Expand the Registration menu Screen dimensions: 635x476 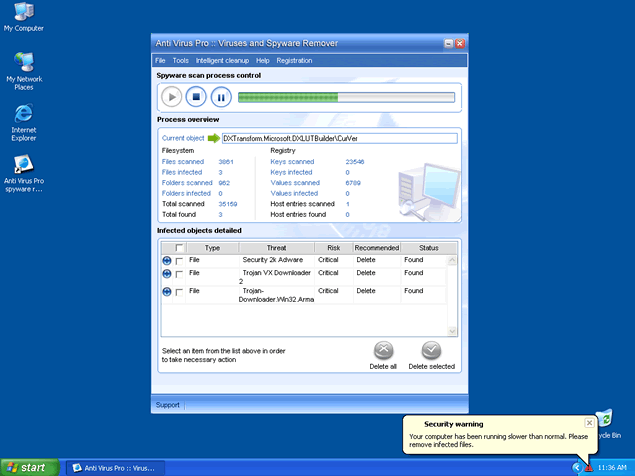(x=294, y=61)
